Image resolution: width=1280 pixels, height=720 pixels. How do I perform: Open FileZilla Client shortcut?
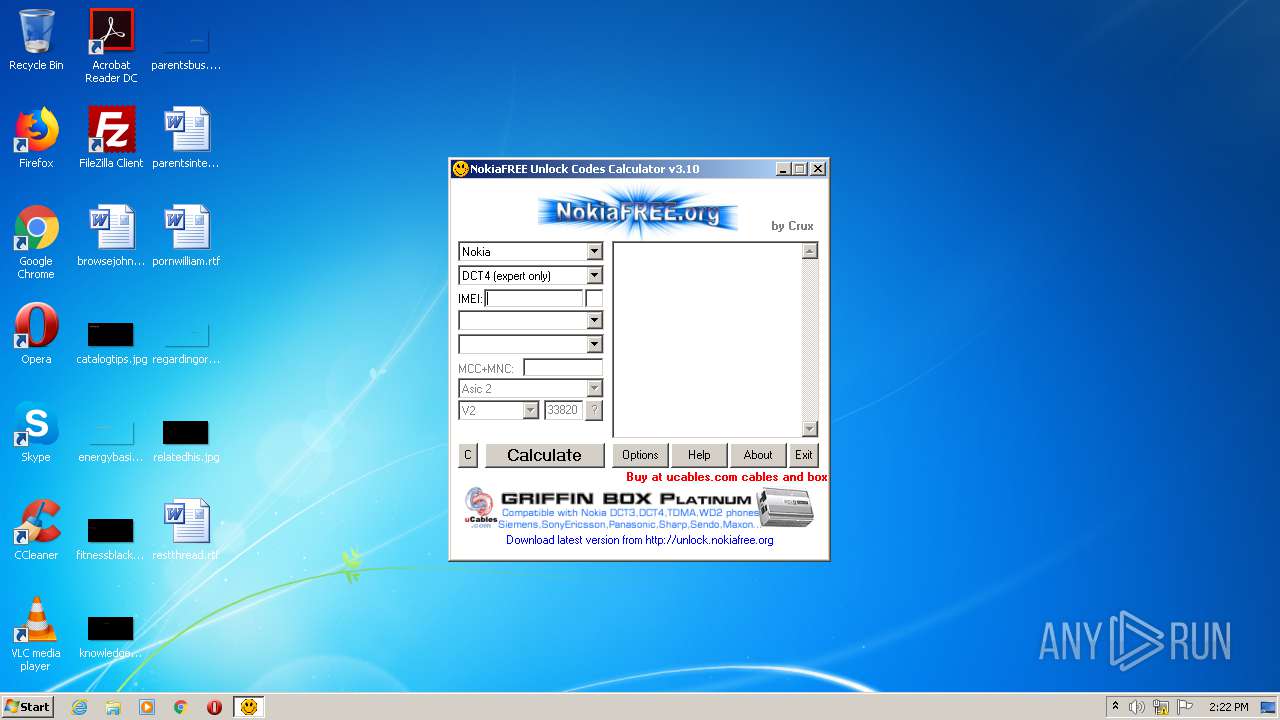tap(111, 138)
